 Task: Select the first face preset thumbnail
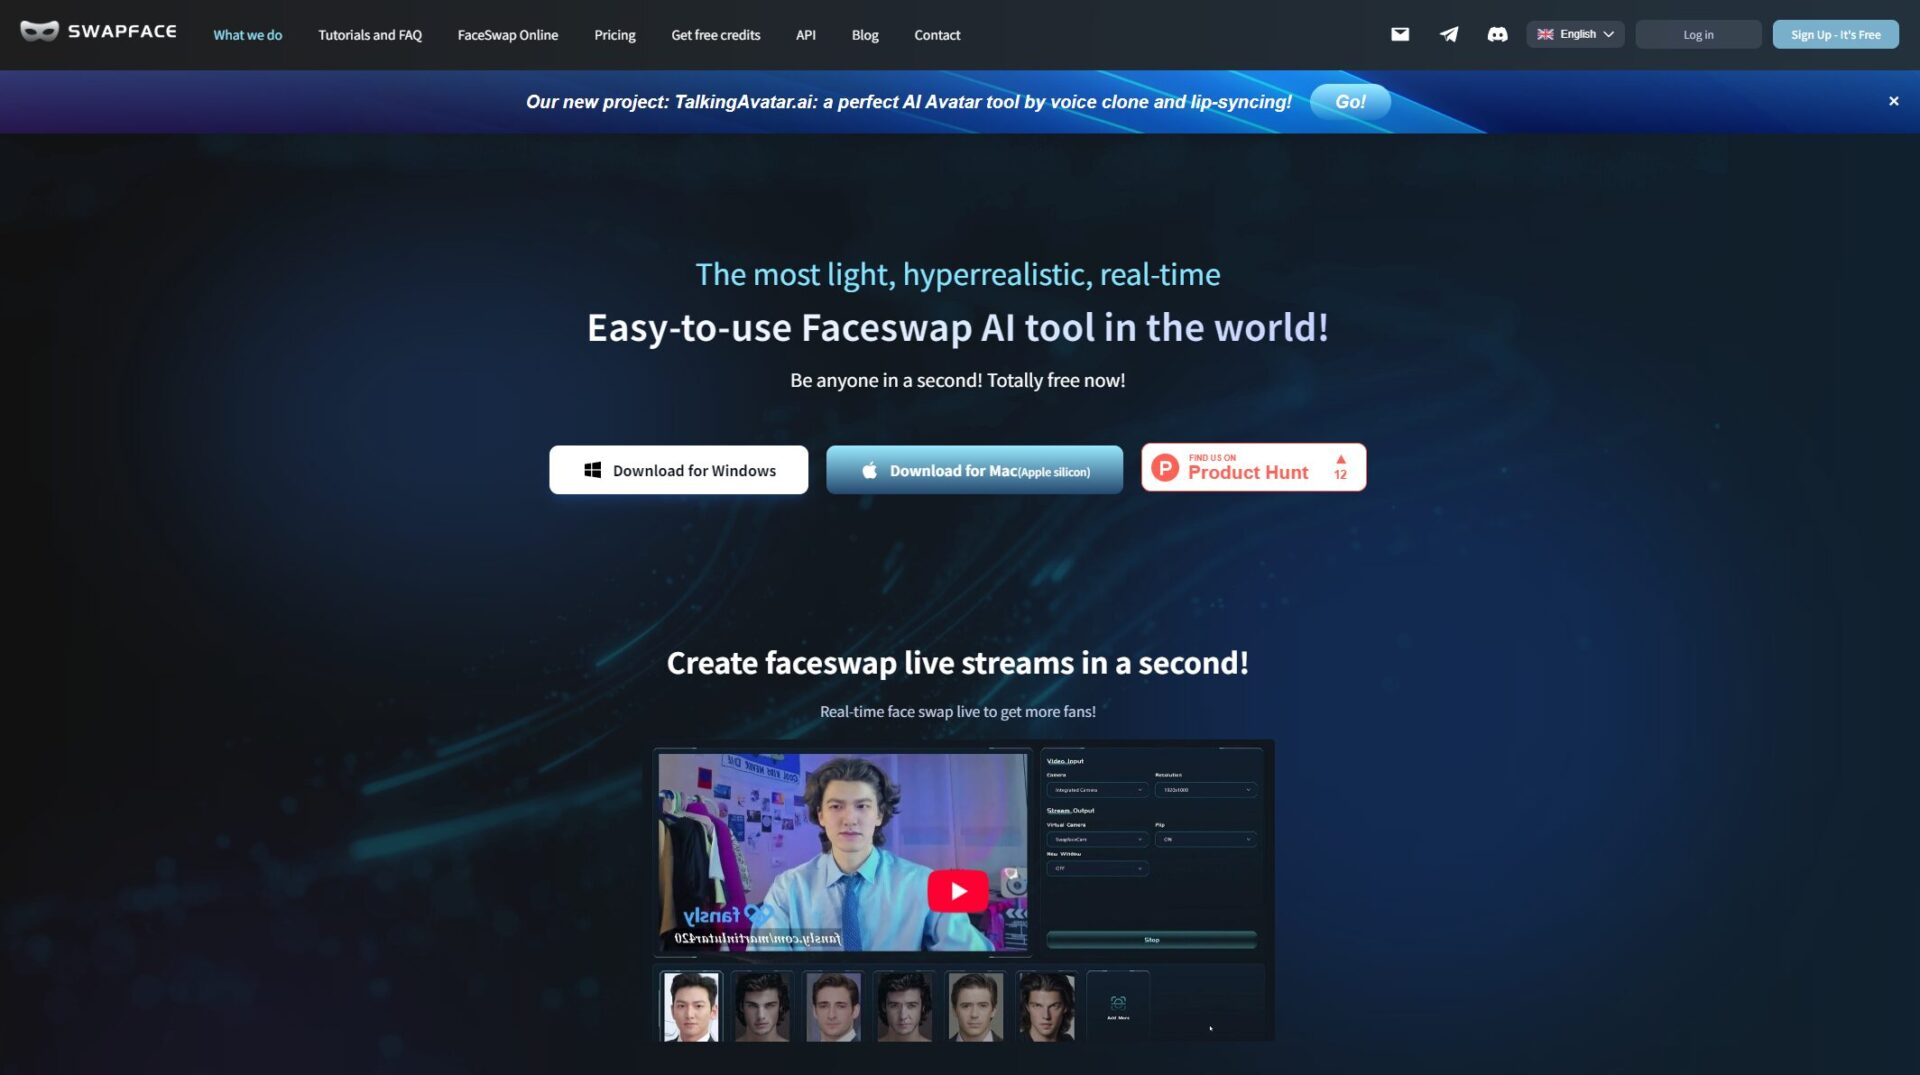689,1006
